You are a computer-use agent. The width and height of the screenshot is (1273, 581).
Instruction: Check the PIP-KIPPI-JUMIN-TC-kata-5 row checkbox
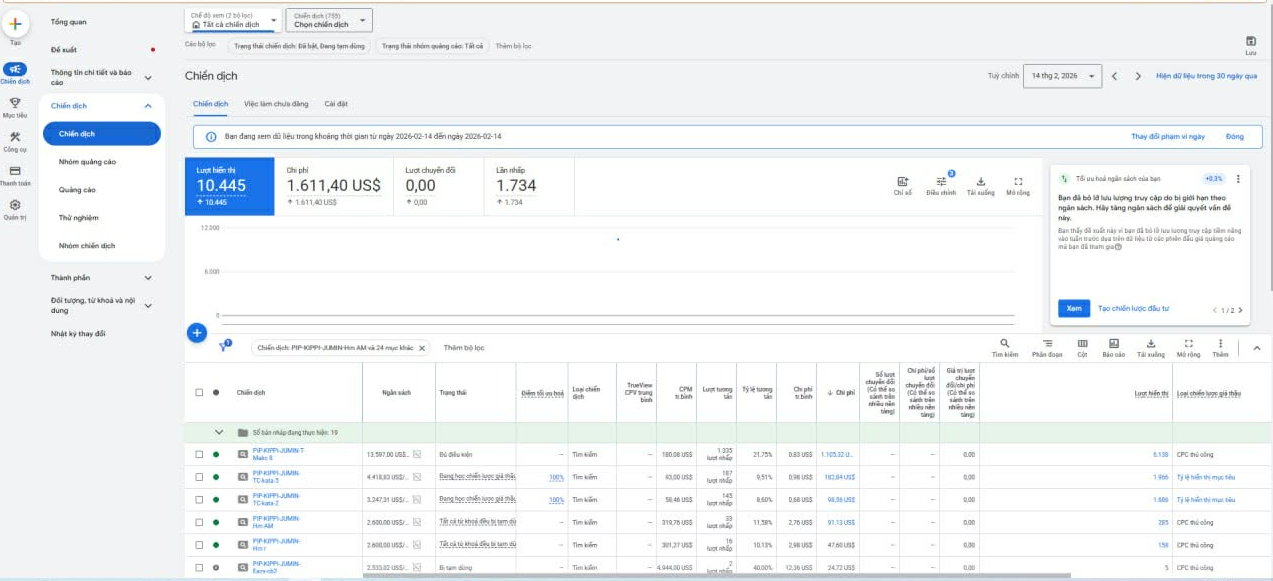[x=199, y=477]
